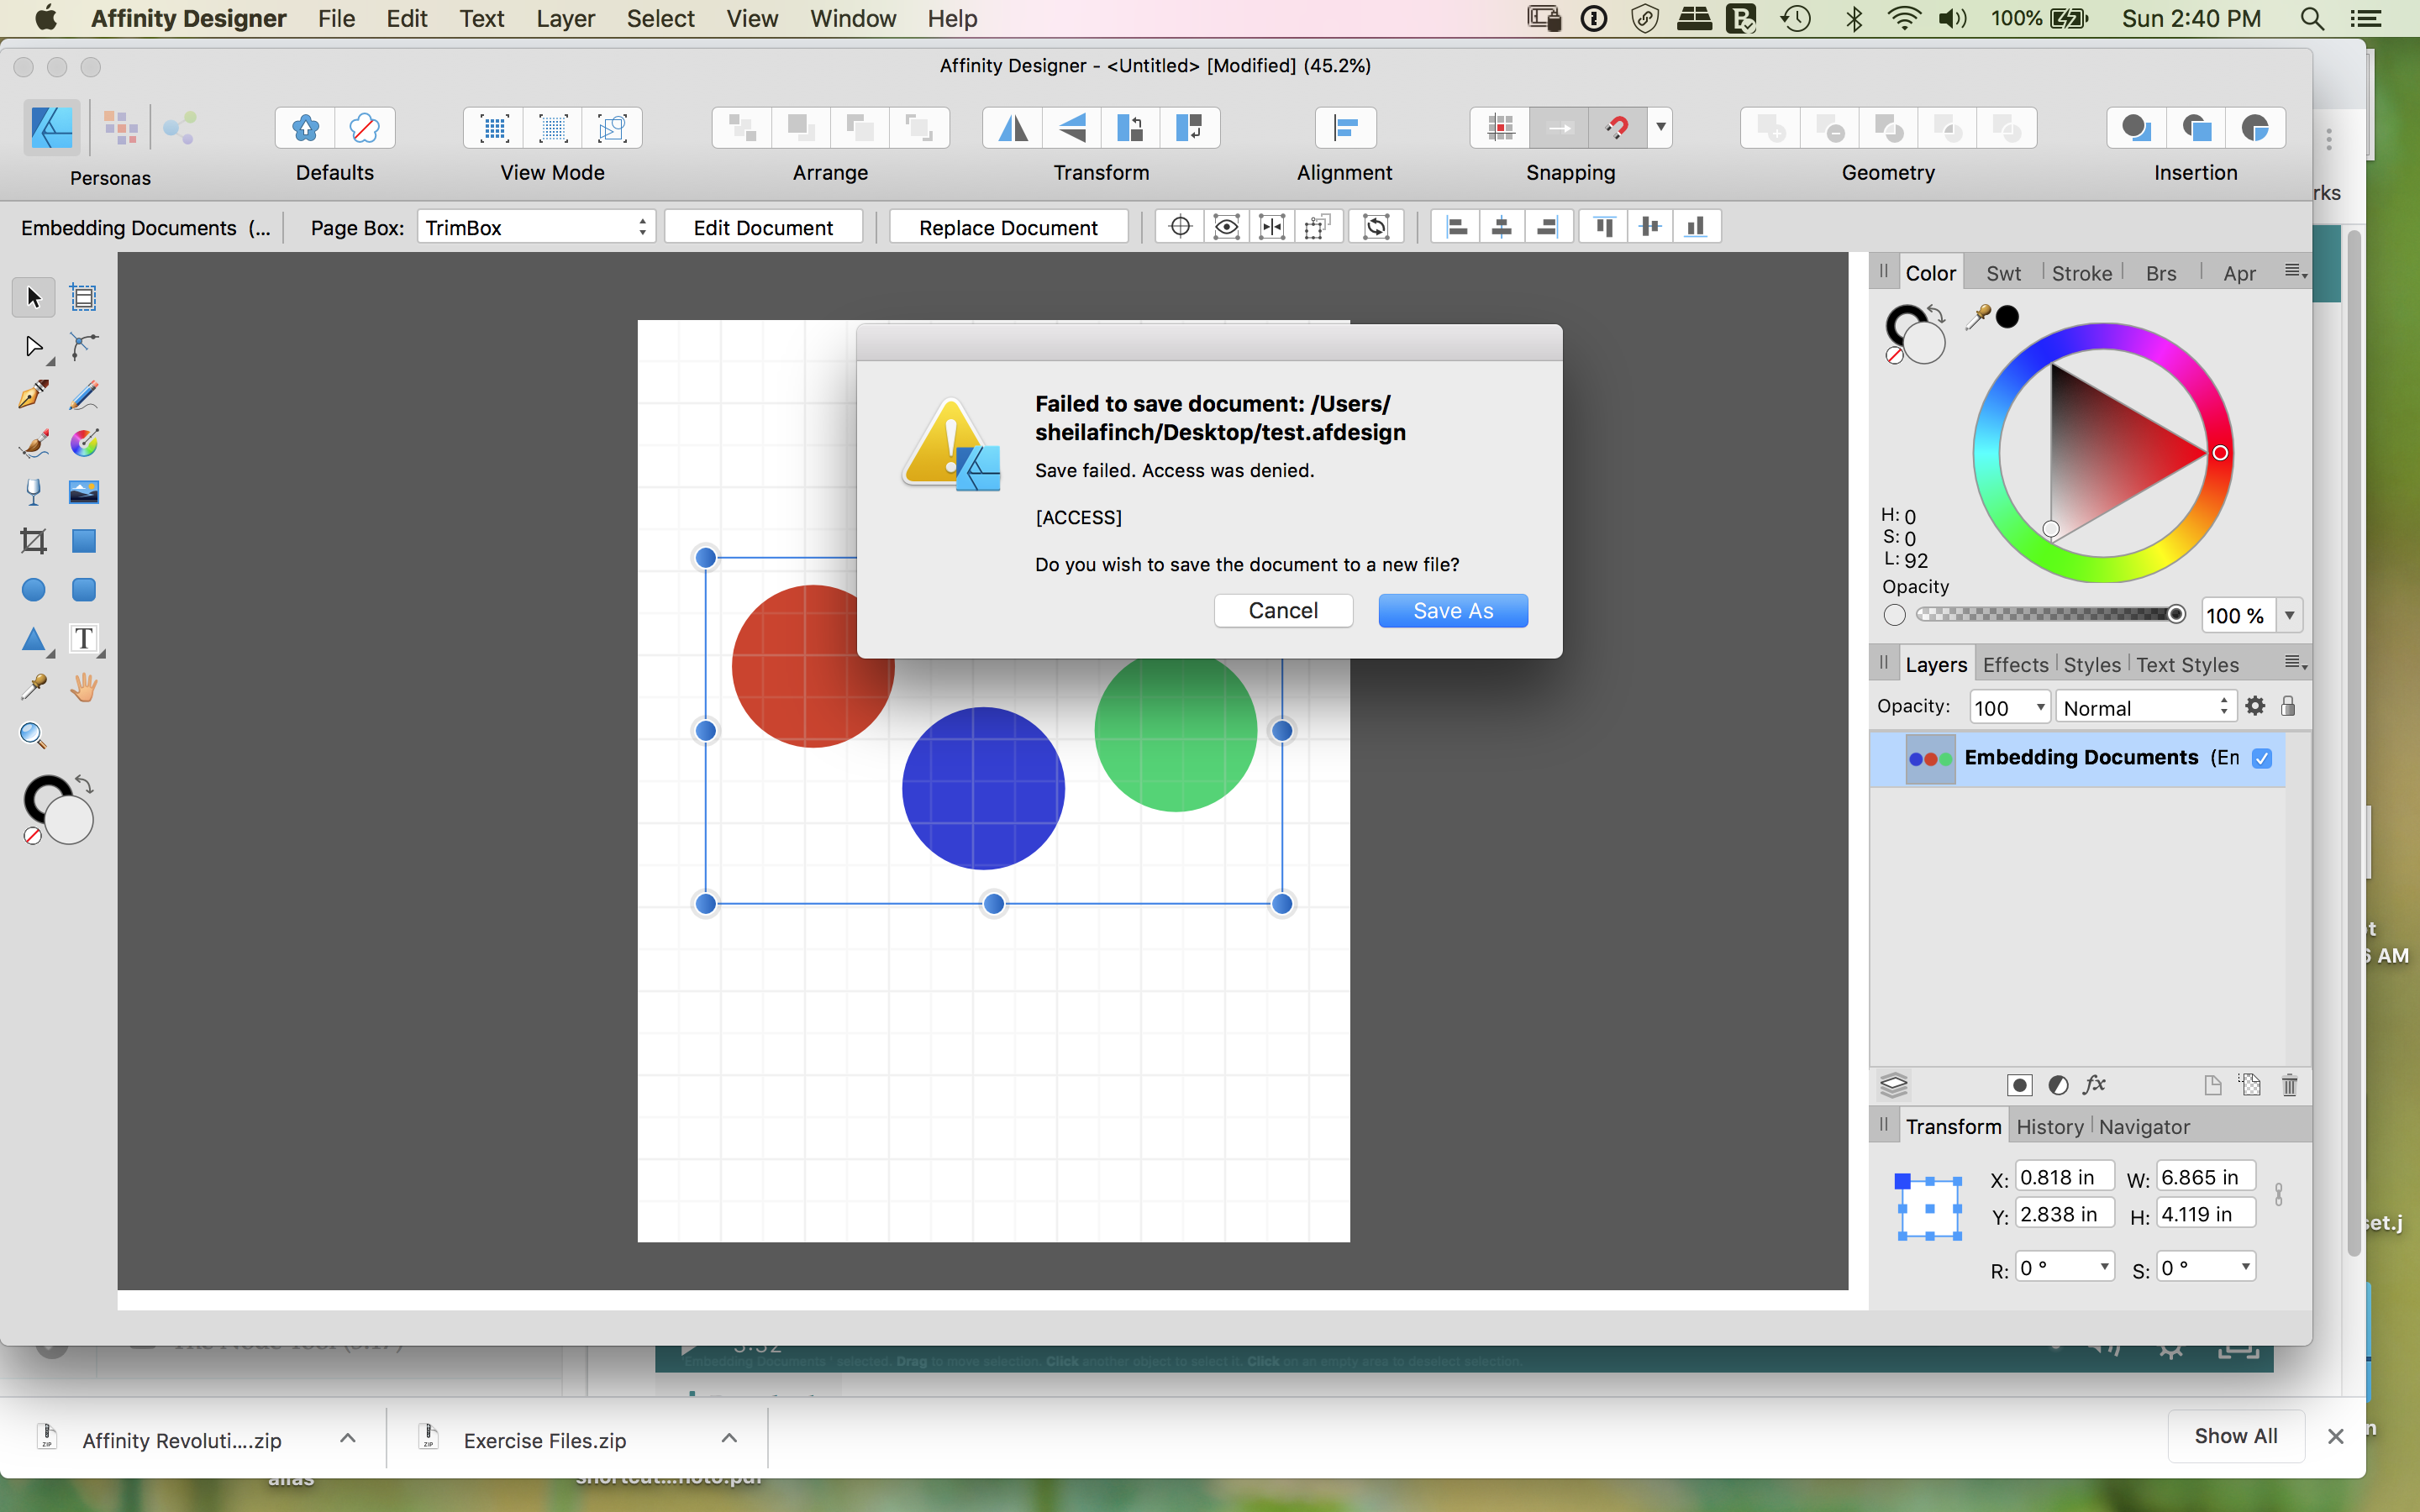Select top-left transform anchor point
This screenshot has width=2420, height=1512.
click(1903, 1181)
